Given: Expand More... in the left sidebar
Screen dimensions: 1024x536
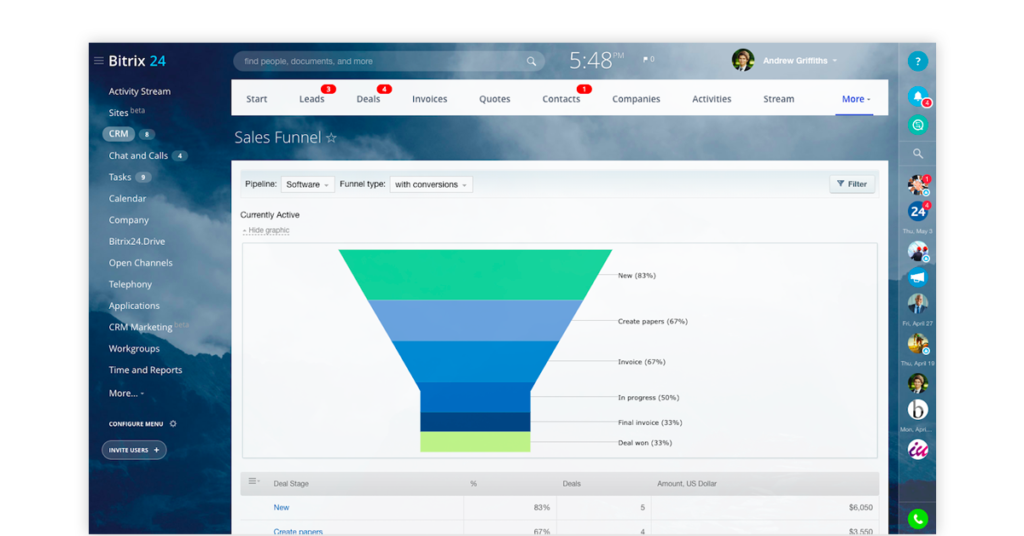Looking at the screenshot, I should pos(126,393).
